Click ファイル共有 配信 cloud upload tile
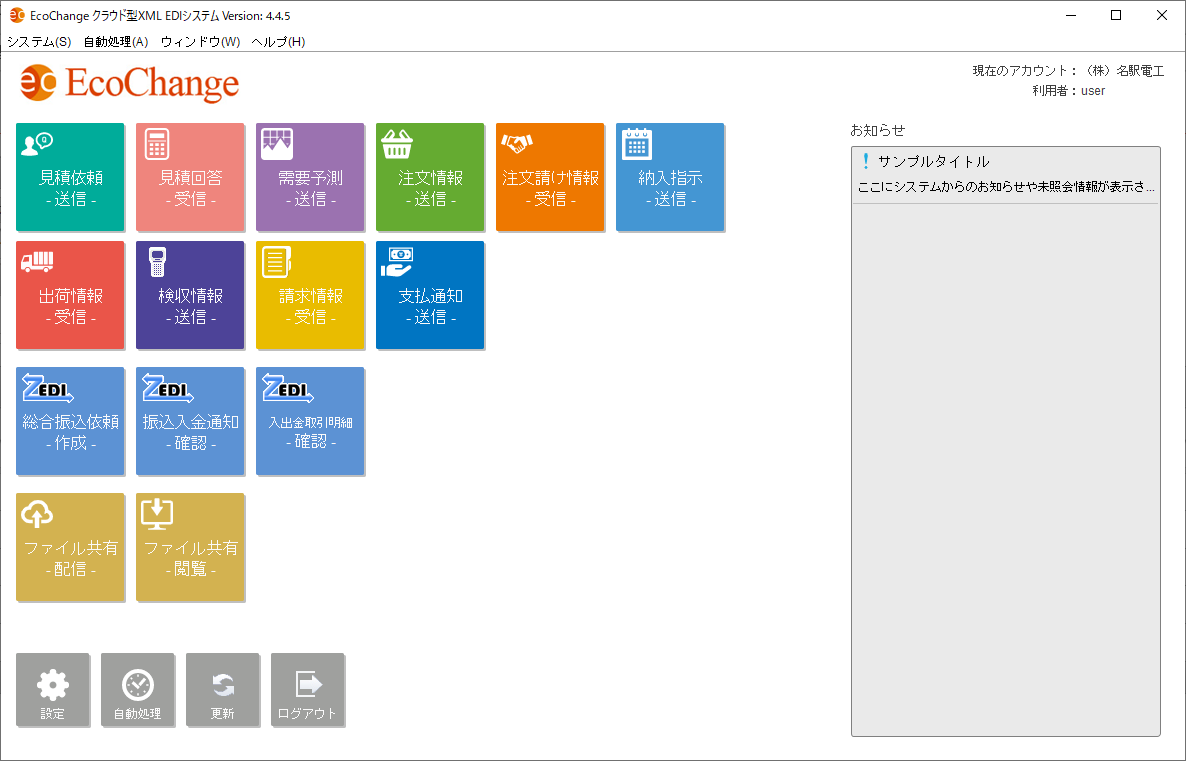Viewport: 1186px width, 761px height. pos(70,547)
